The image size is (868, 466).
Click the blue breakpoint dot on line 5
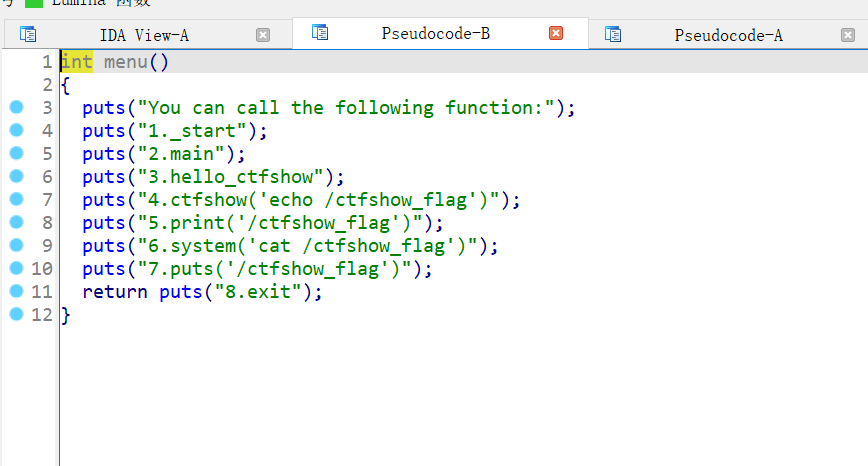tap(16, 153)
